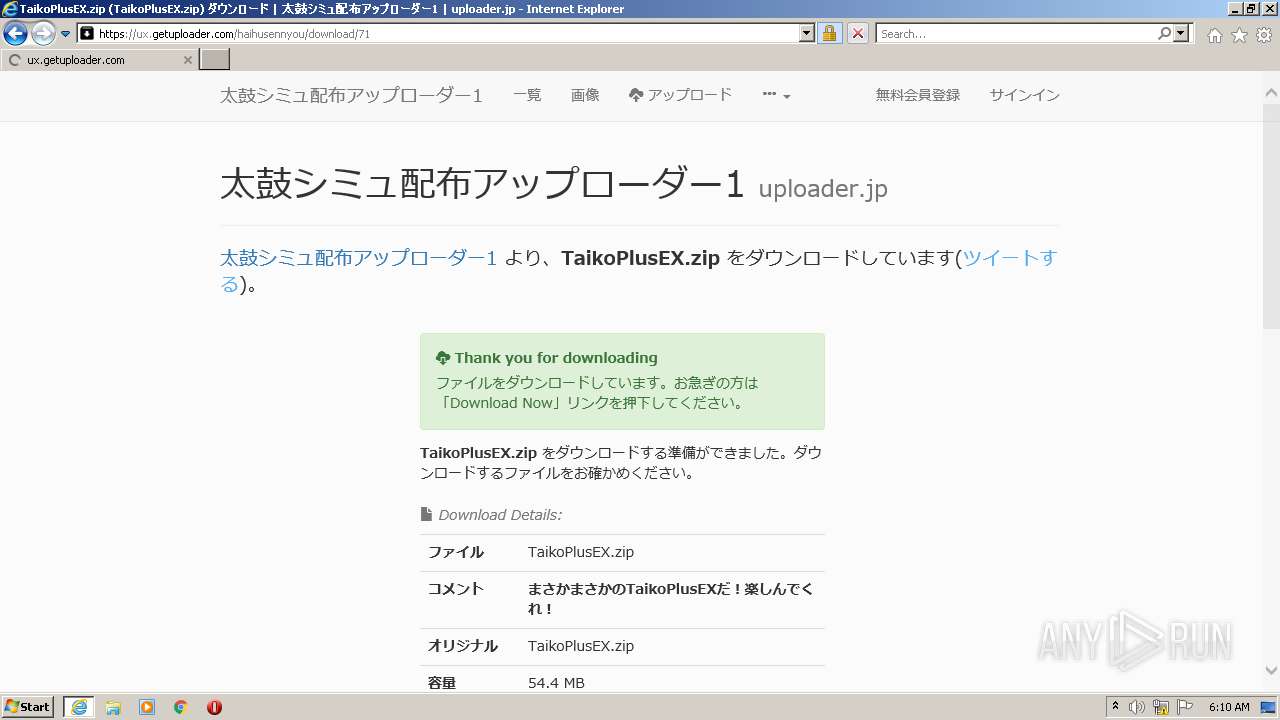Click the browser Forward arrow button
The image size is (1280, 720).
43,34
